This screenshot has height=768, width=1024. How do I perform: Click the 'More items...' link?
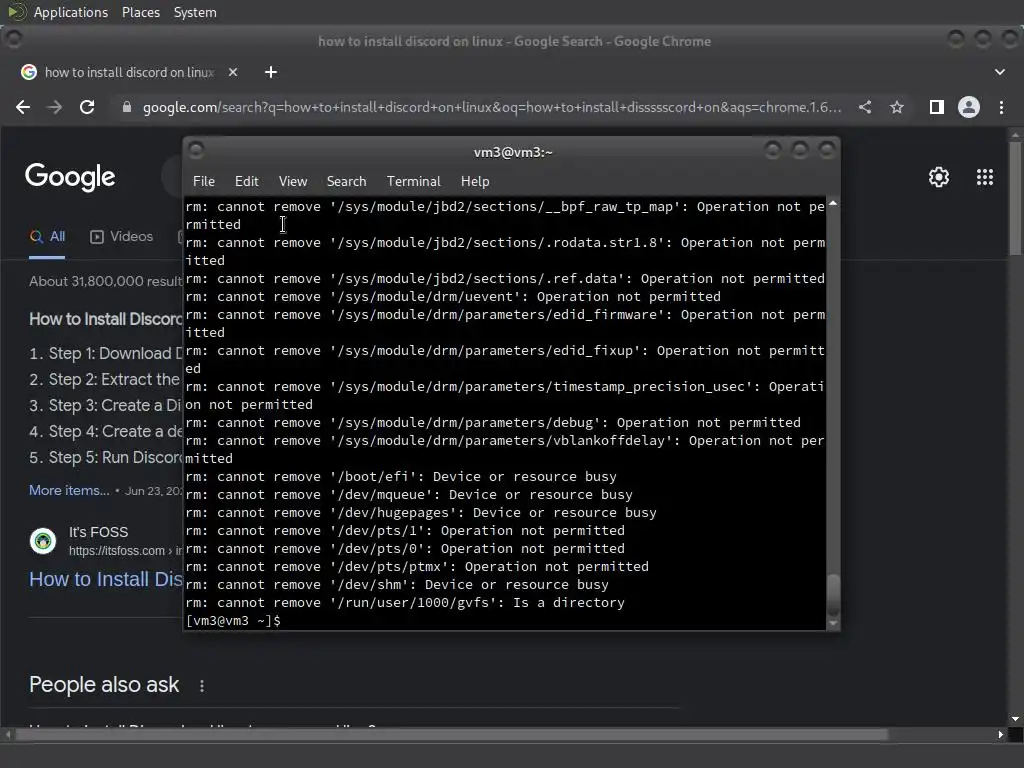[x=69, y=490]
